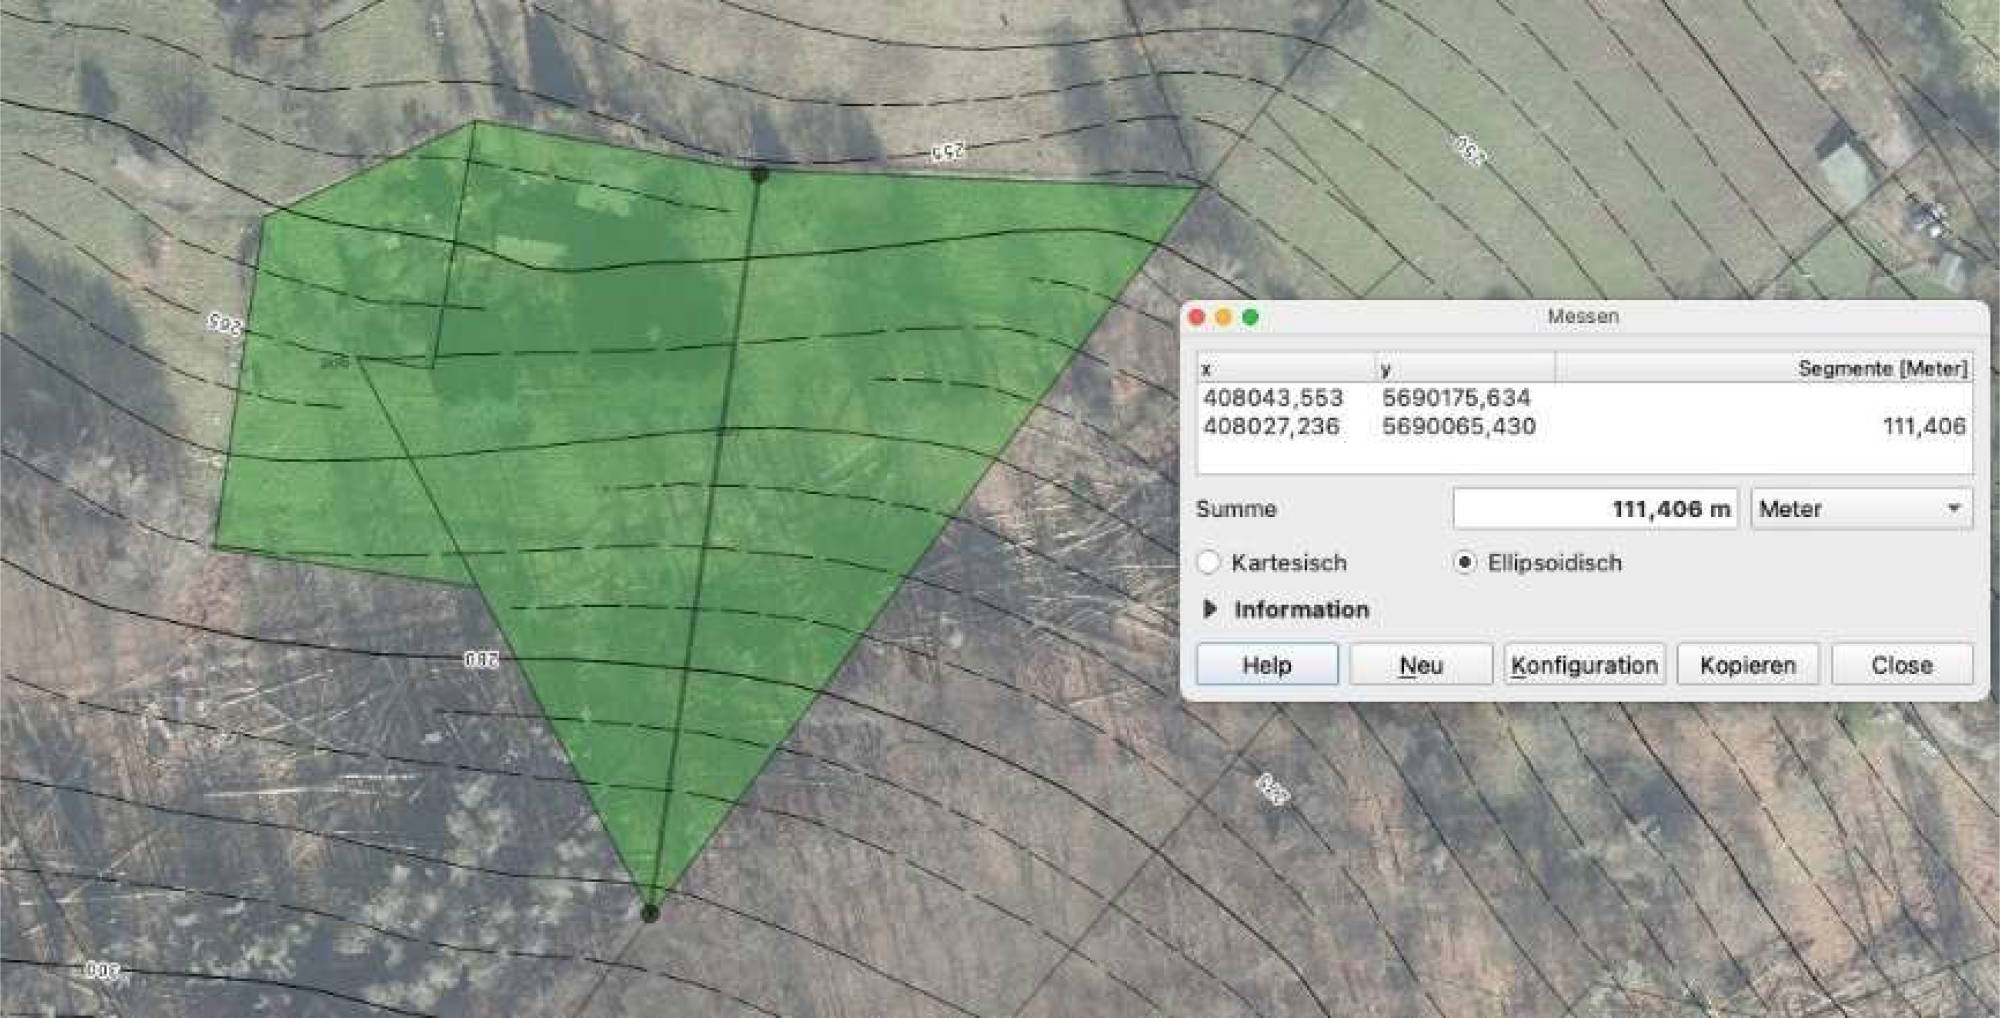
Task: Select the y value 5690175,634
Action: (1456, 398)
